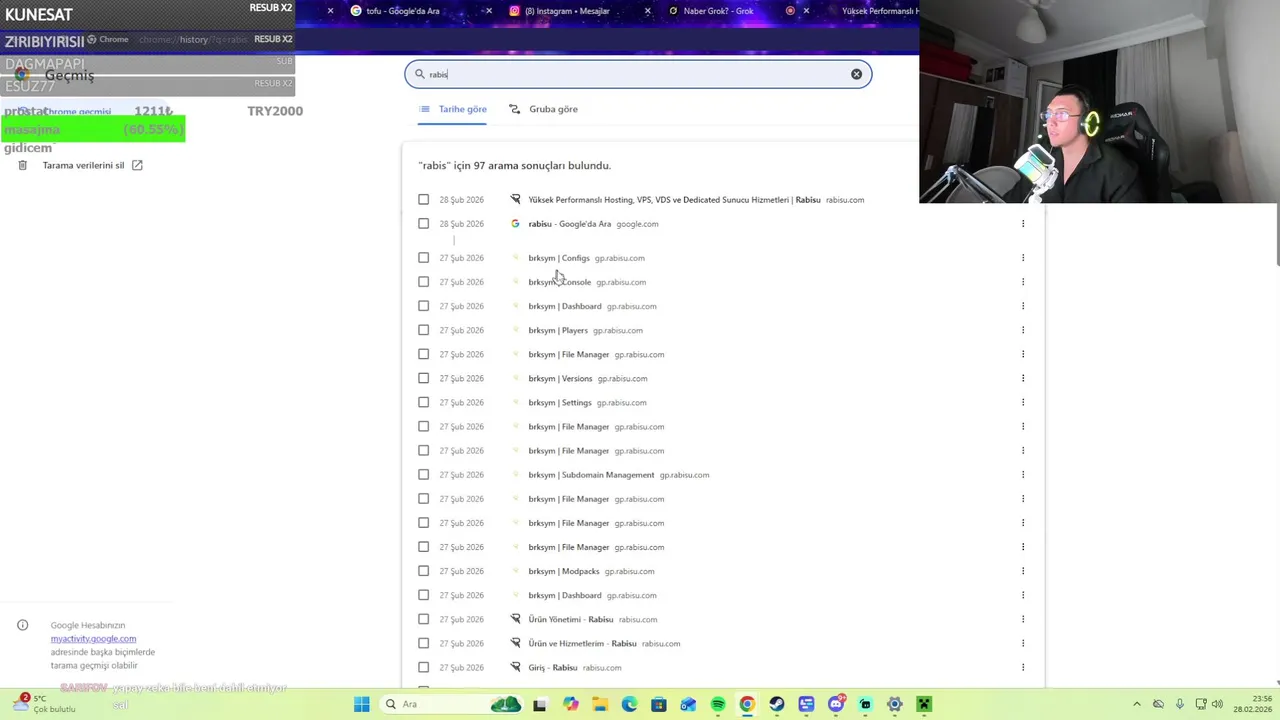Image resolution: width=1280 pixels, height=720 pixels.
Task: Click the network status icon in the system tray
Action: pyautogui.click(x=1199, y=704)
